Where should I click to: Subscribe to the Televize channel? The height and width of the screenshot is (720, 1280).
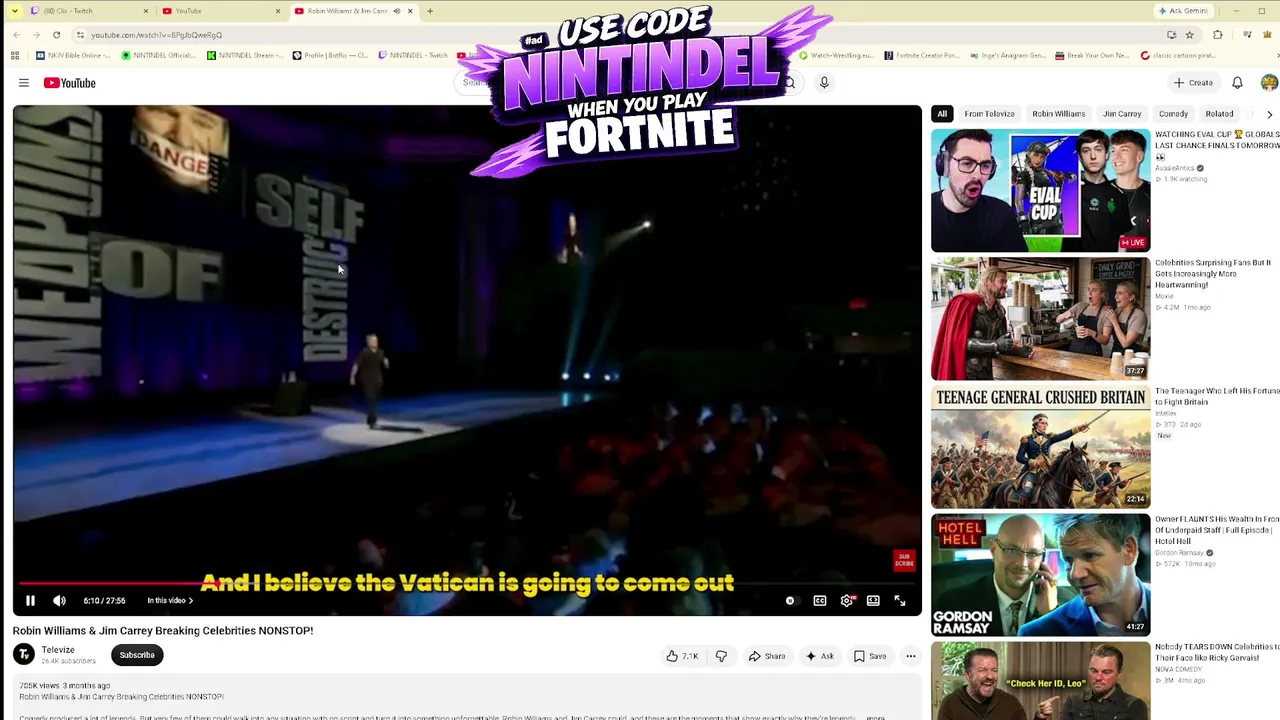(137, 655)
